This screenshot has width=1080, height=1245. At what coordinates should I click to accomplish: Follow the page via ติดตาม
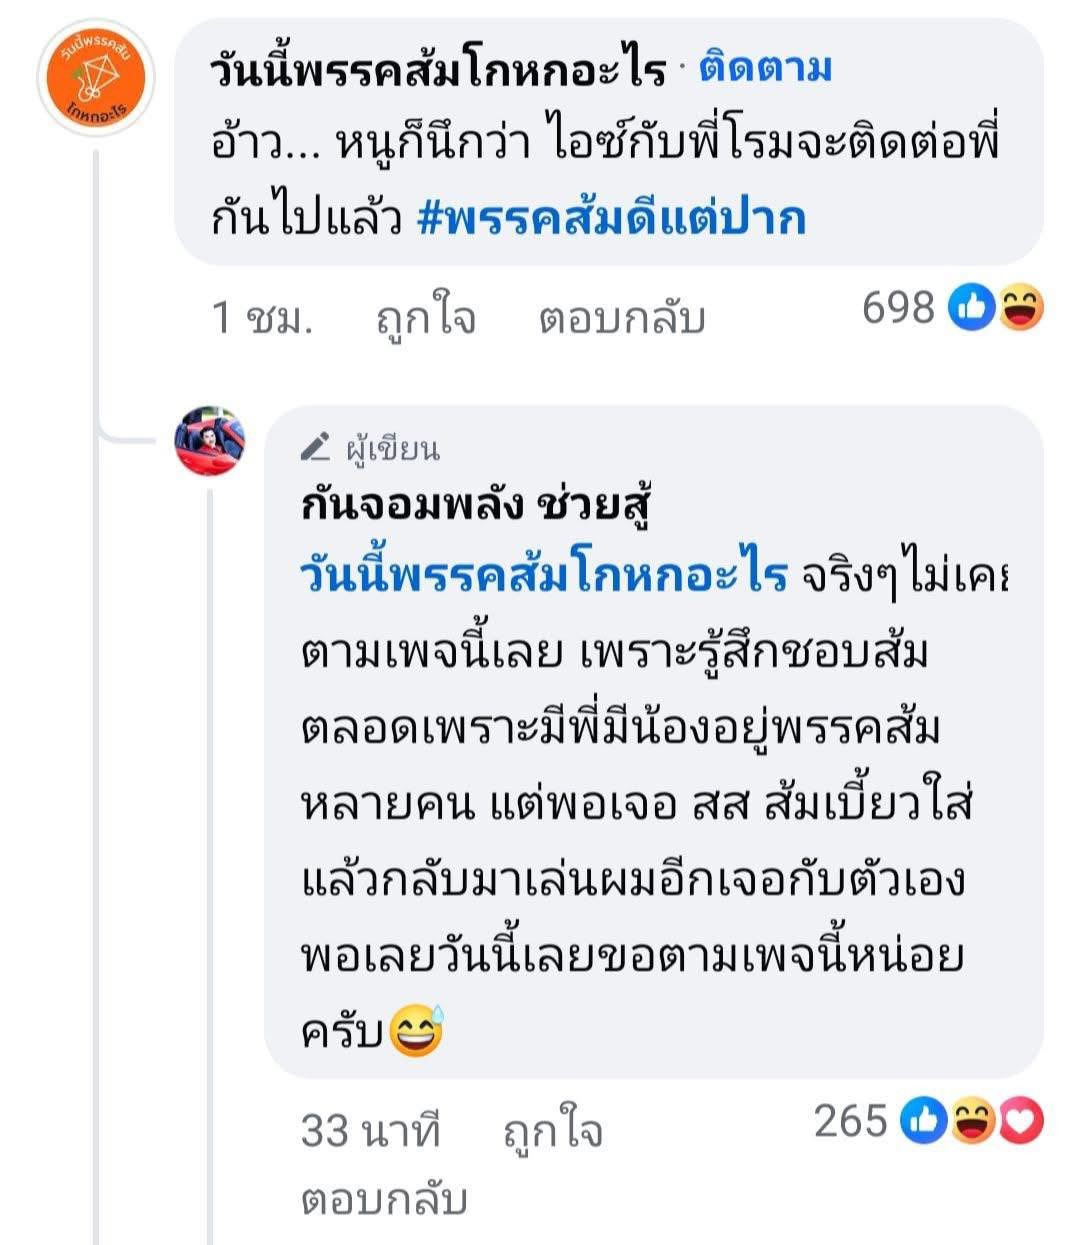[765, 69]
